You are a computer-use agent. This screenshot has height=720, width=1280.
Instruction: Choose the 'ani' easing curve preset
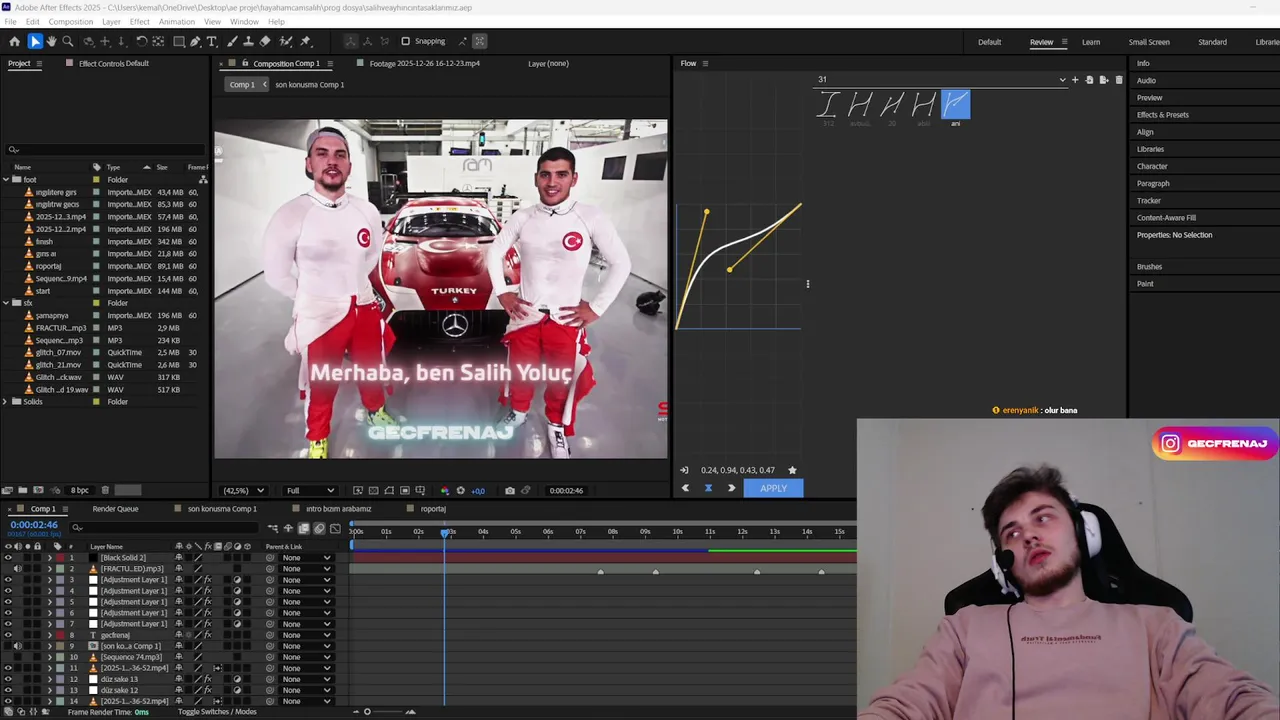pyautogui.click(x=955, y=105)
